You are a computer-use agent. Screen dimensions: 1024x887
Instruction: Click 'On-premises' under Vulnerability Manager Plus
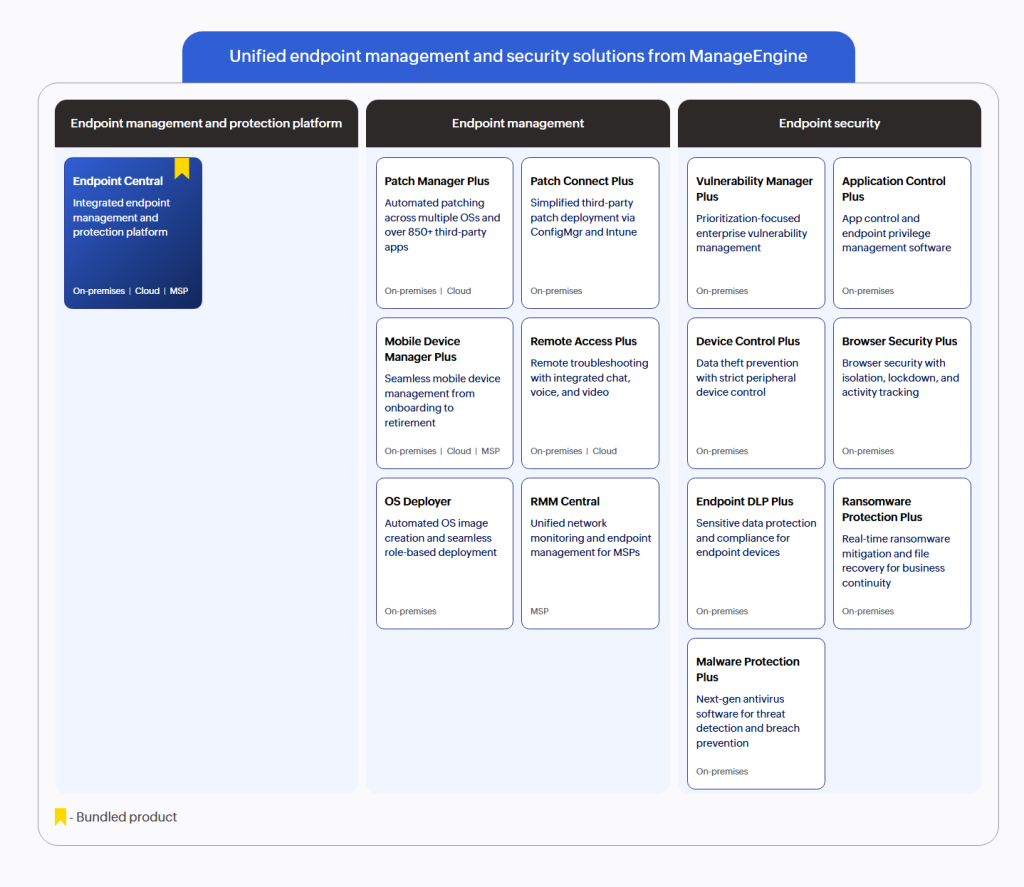tap(722, 291)
